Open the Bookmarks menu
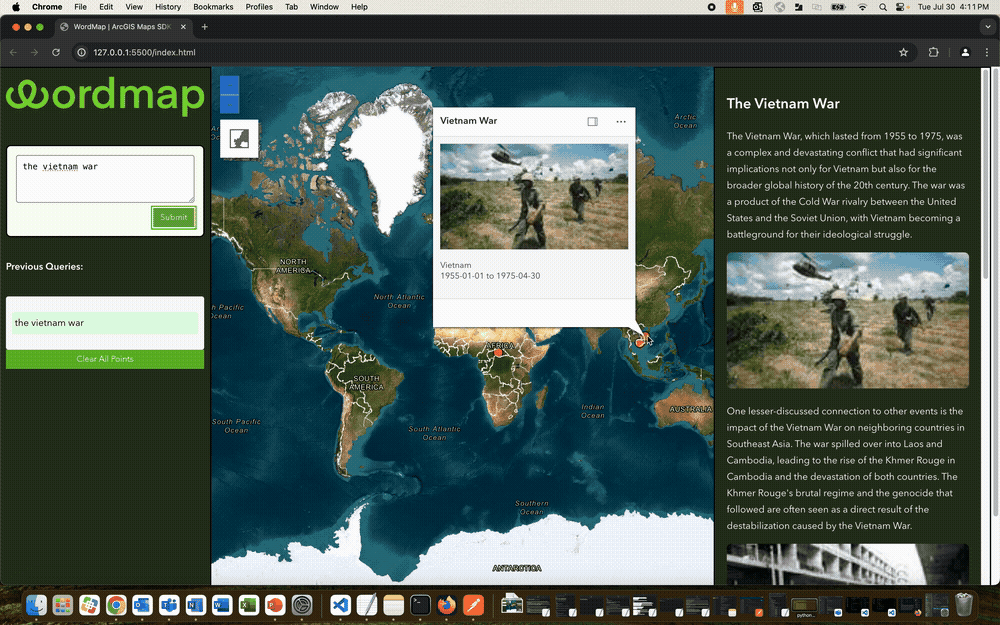The width and height of the screenshot is (1000, 625). point(213,7)
